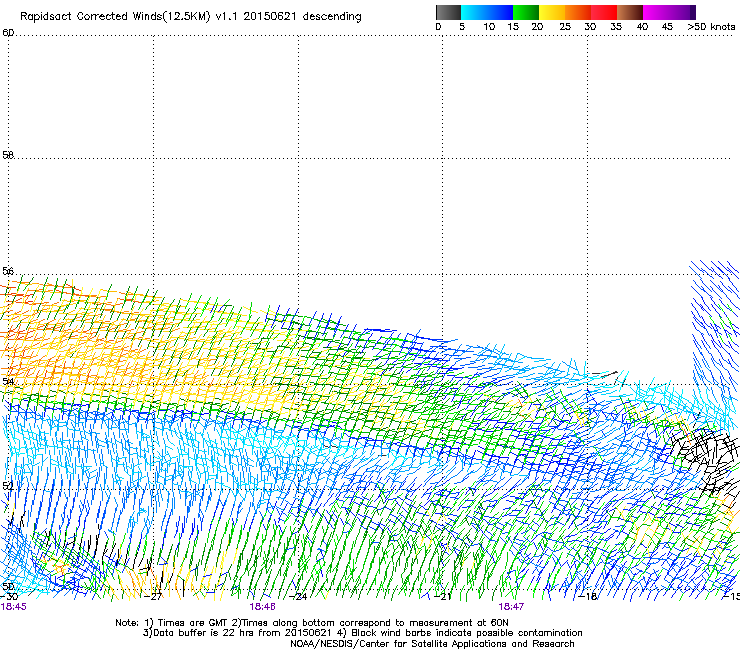Click the latitude label '58'
This screenshot has width=740, height=650.
pyautogui.click(x=8, y=155)
